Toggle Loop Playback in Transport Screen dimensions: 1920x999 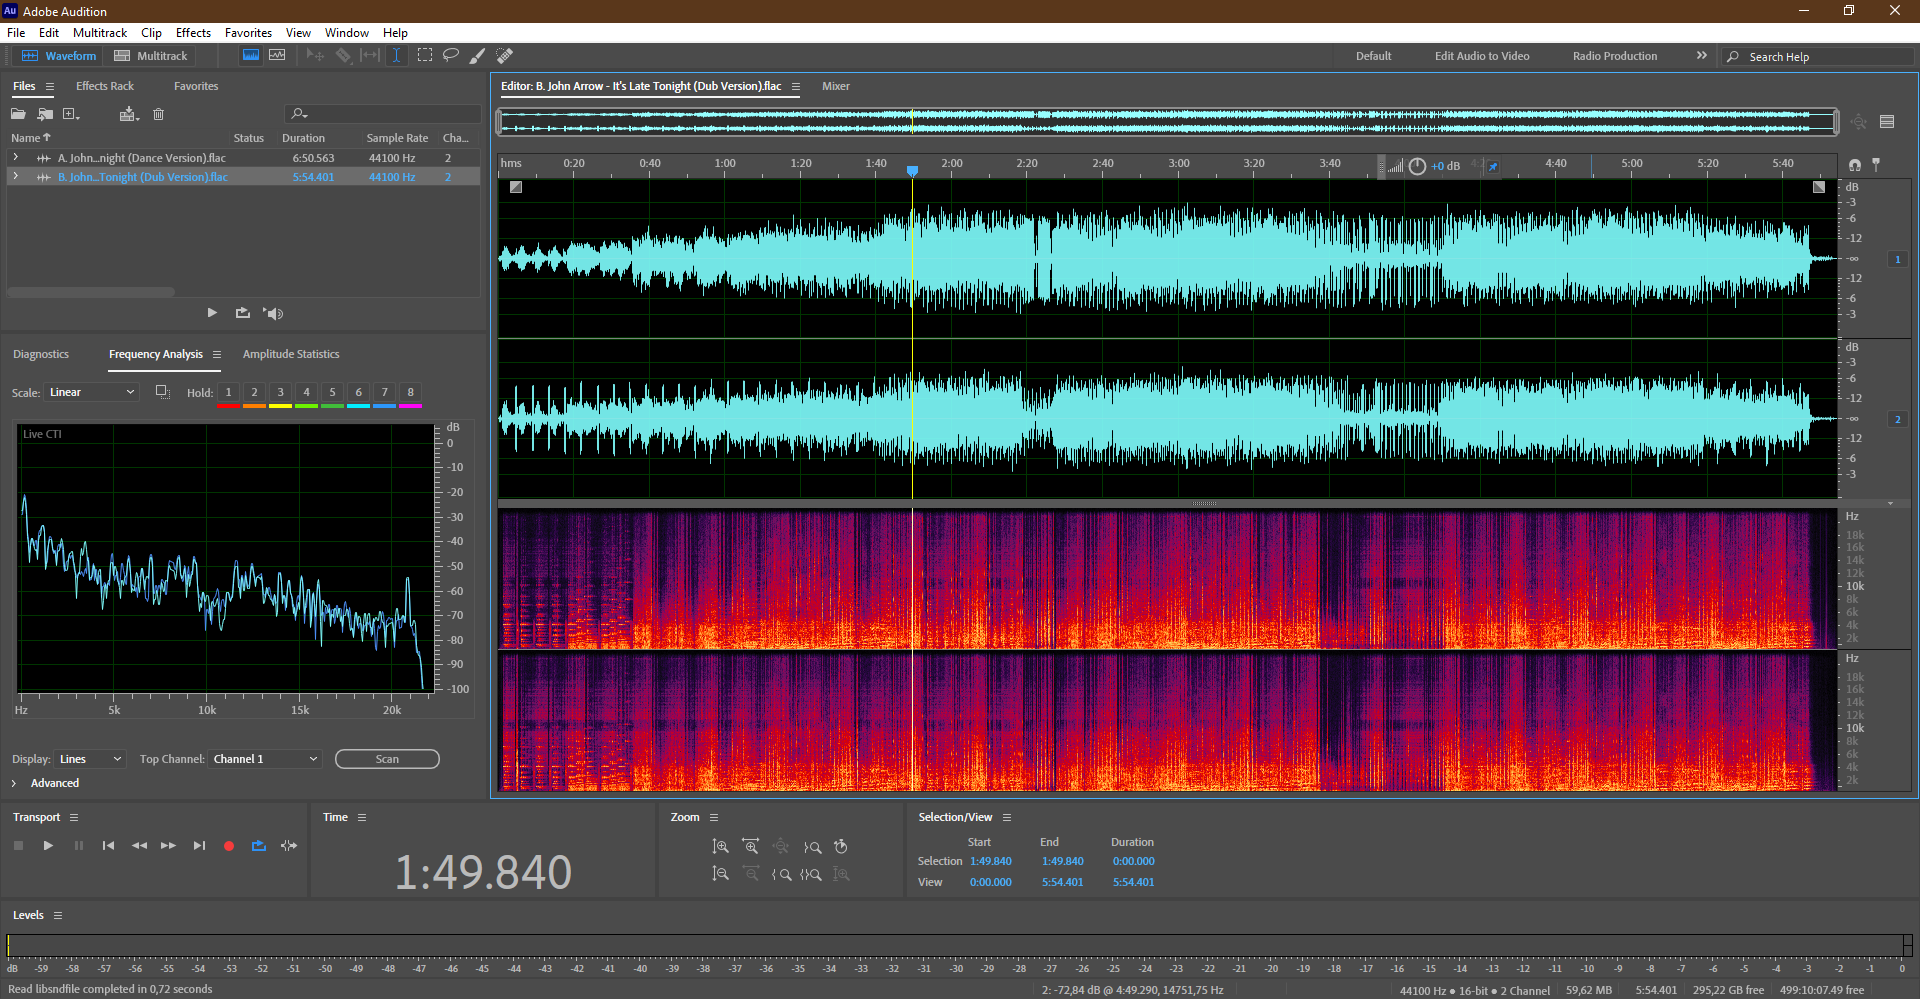(259, 846)
